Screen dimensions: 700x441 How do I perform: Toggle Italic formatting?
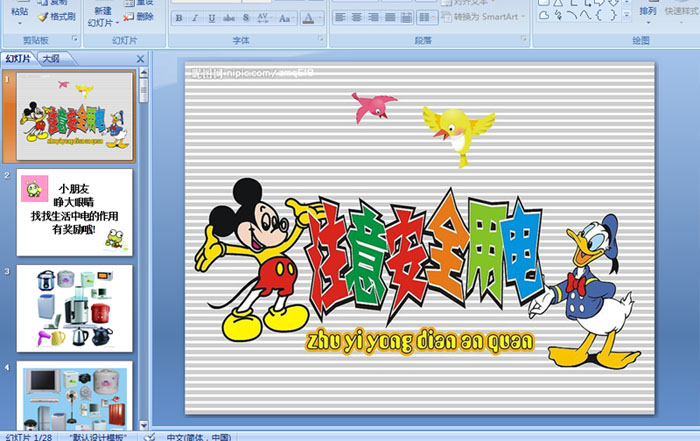coord(195,18)
